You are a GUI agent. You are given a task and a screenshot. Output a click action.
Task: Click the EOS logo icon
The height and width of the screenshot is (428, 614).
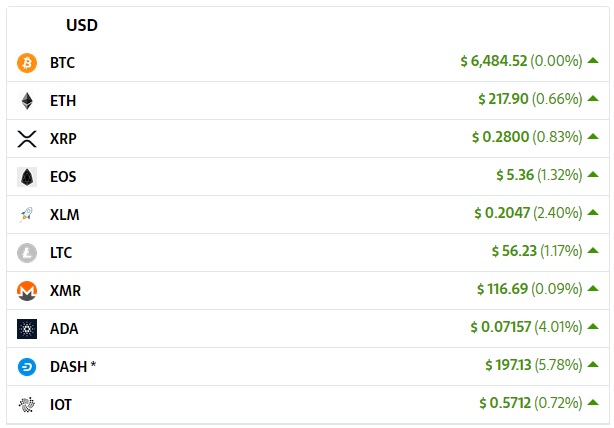(x=27, y=177)
